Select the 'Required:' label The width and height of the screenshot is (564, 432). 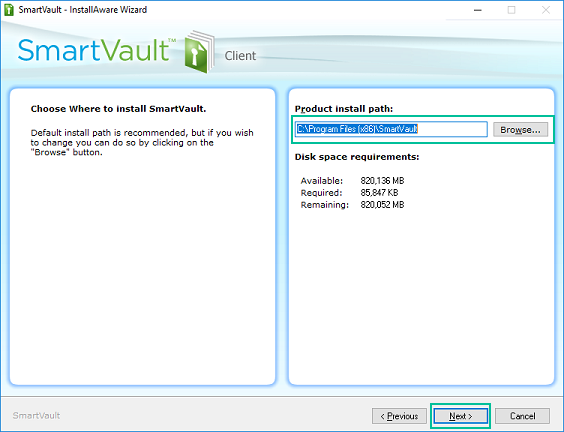tap(321, 193)
